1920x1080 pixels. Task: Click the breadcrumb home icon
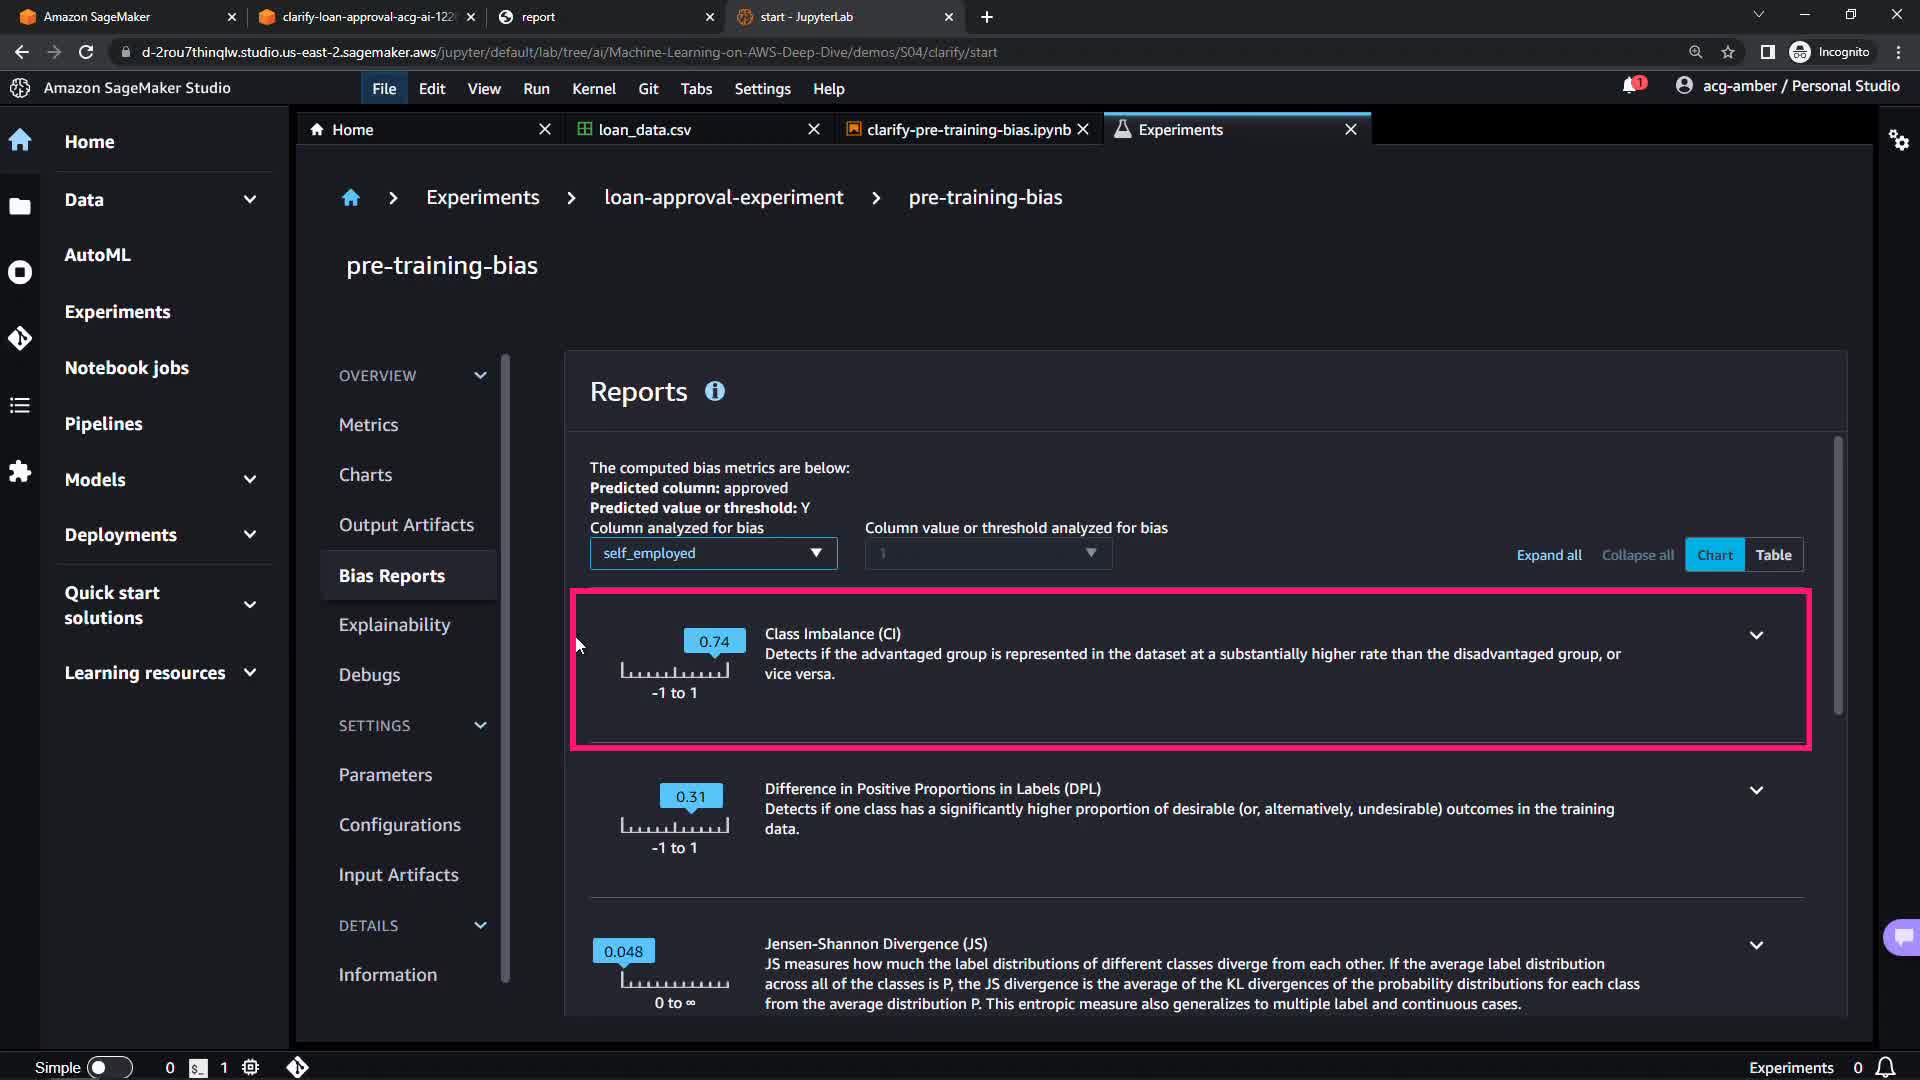point(350,198)
